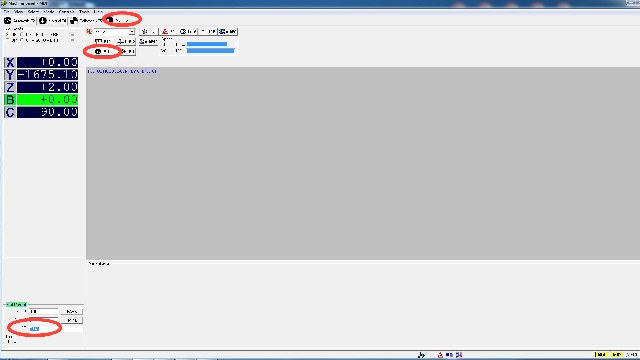Screen dimensions: 640x360
Task: Click the Z position readout 12.00
Action: pos(47,87)
